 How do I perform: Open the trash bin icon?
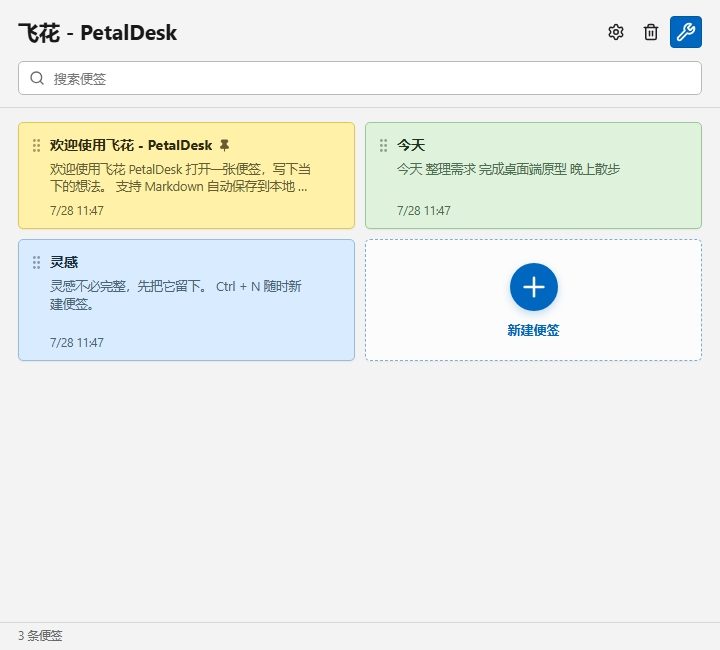pos(651,32)
